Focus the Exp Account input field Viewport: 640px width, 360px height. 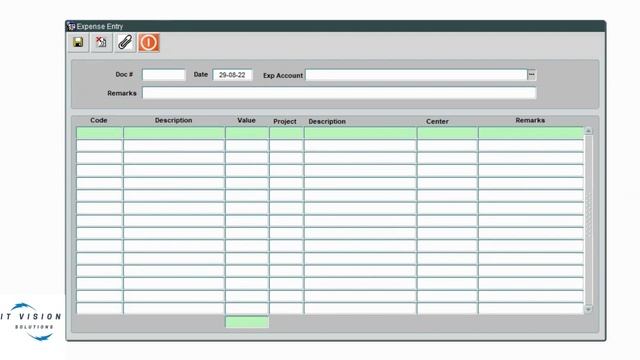[x=416, y=75]
